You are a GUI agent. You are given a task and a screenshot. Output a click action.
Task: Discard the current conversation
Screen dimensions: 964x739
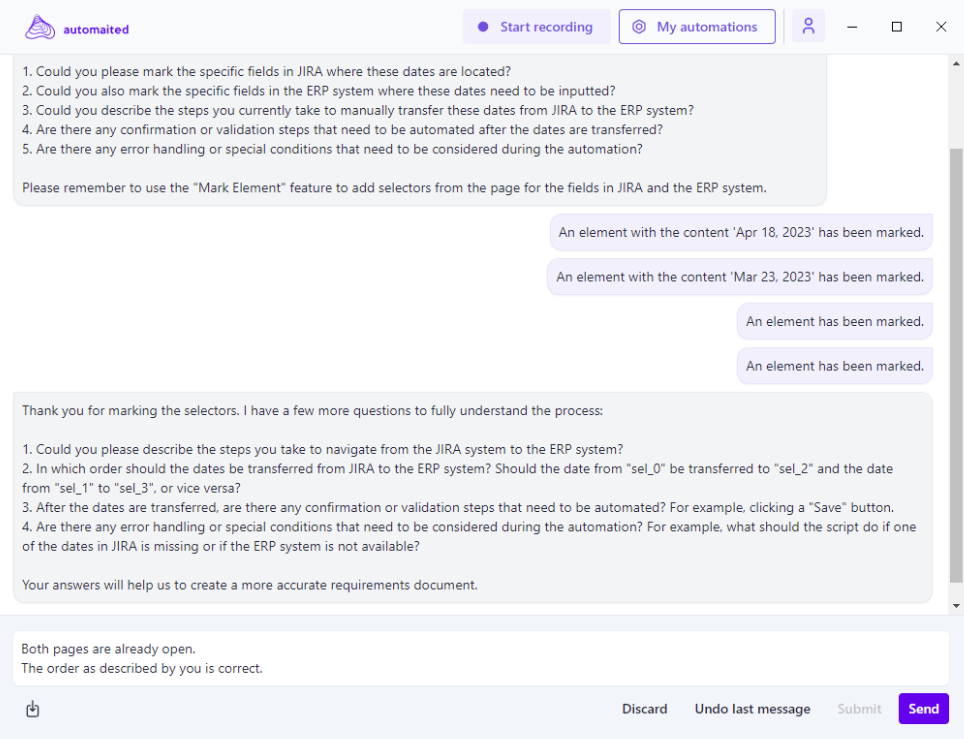[x=644, y=709]
